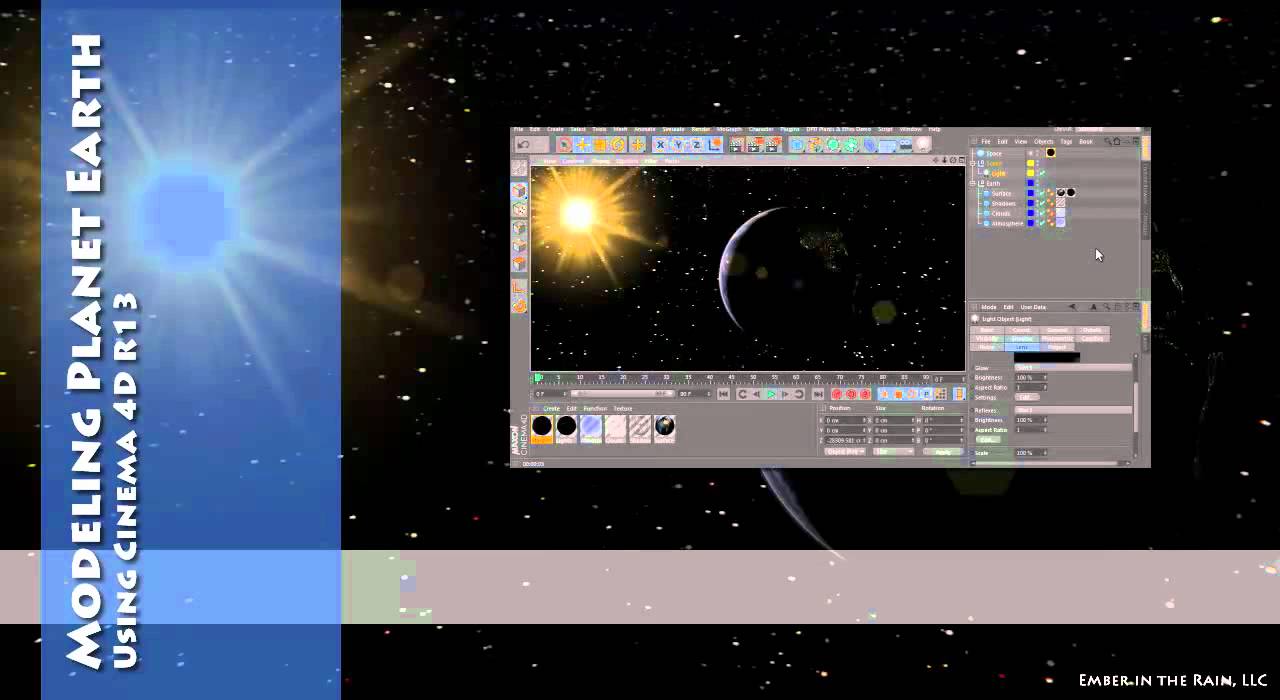Open the Cameras menu in viewport
This screenshot has width=1280, height=700.
(573, 160)
